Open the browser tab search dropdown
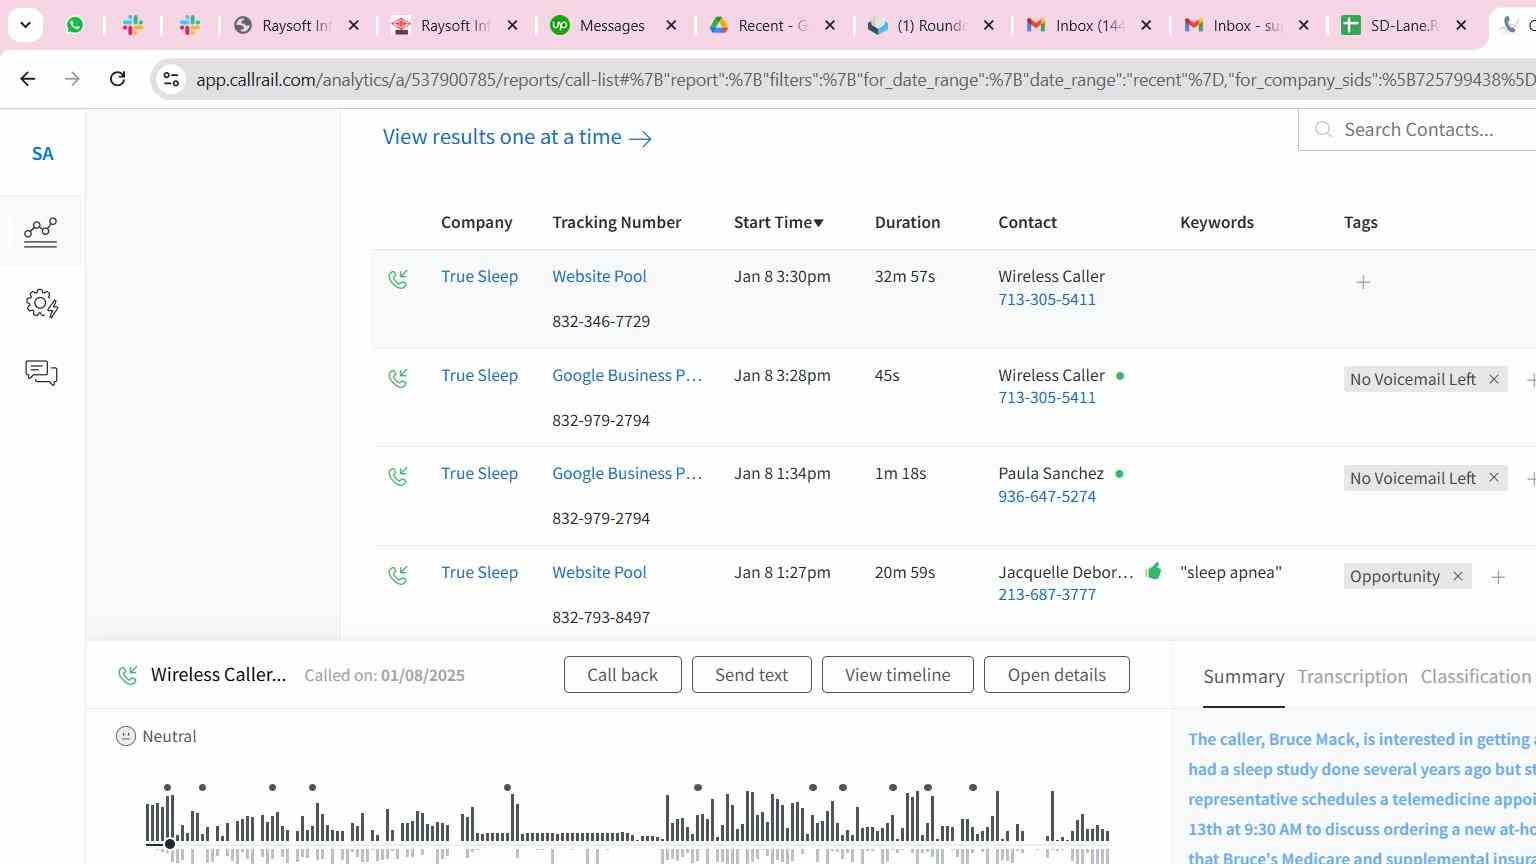 coord(25,25)
